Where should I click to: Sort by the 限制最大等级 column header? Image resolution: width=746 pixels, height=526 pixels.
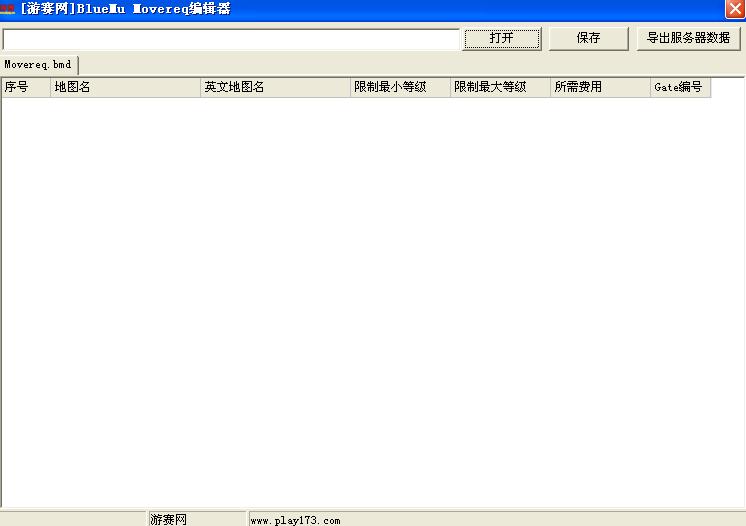pos(500,87)
